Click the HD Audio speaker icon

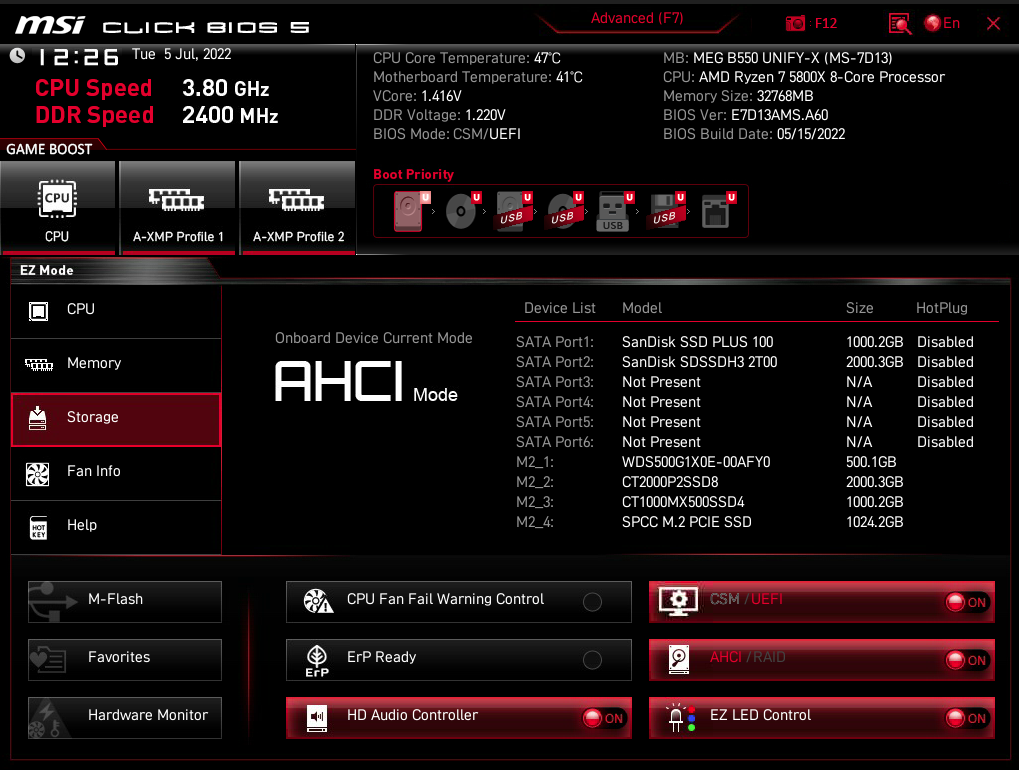[x=317, y=718]
